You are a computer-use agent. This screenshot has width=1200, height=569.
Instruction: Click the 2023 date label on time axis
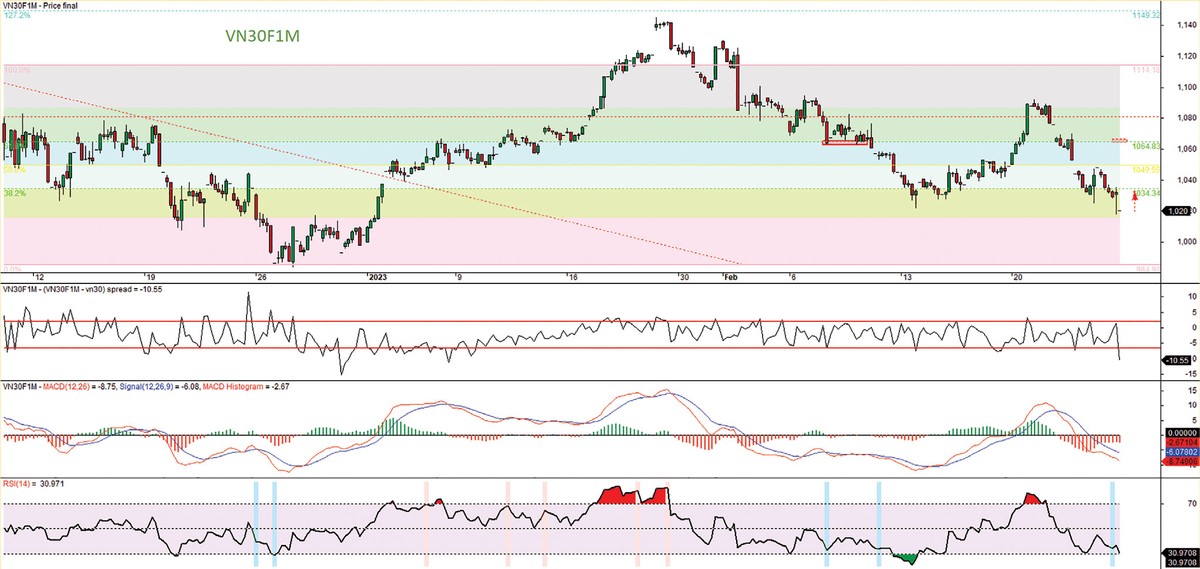[x=376, y=276]
